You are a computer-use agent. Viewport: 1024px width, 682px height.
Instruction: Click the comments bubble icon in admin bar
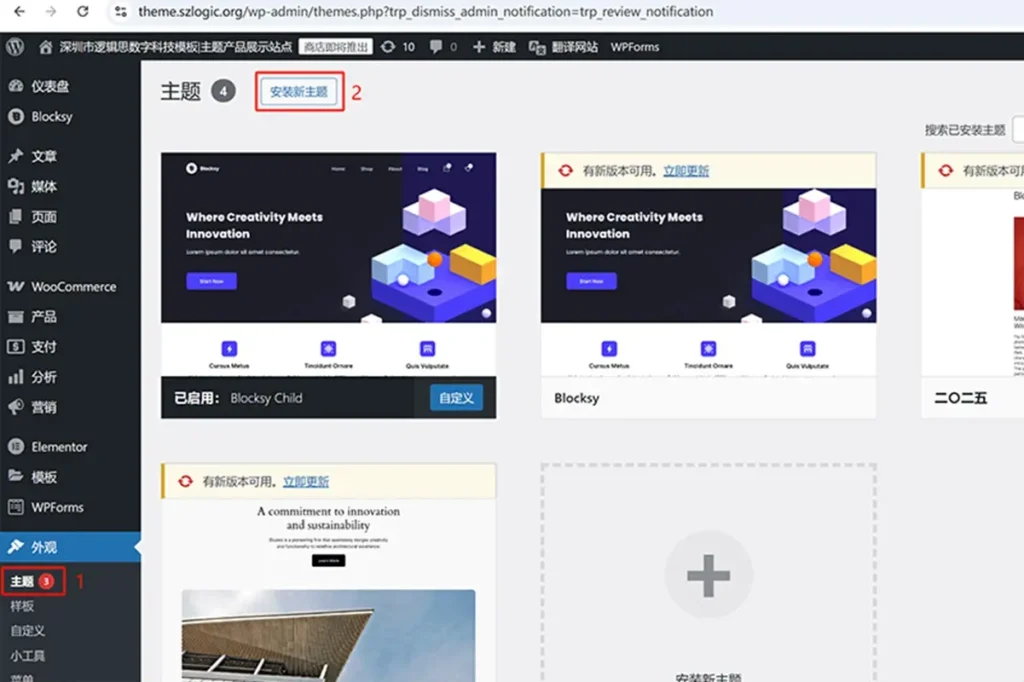[437, 45]
